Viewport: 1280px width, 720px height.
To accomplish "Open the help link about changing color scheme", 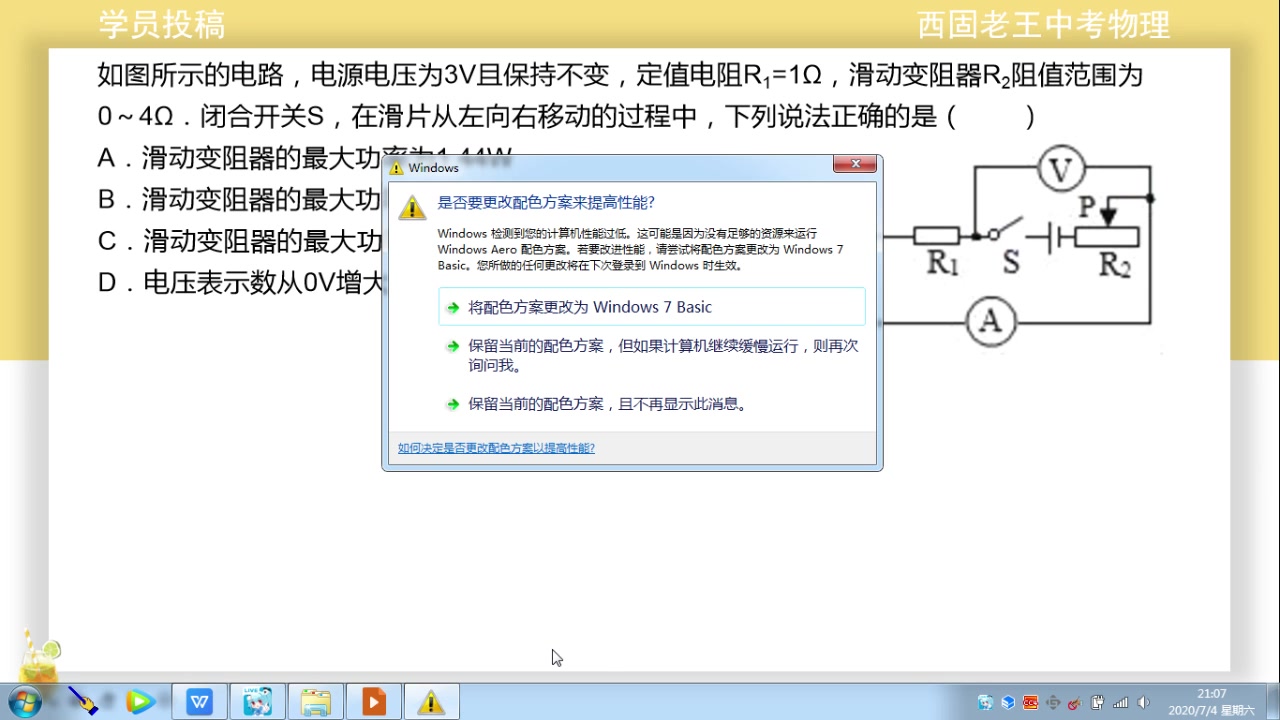I will click(496, 448).
